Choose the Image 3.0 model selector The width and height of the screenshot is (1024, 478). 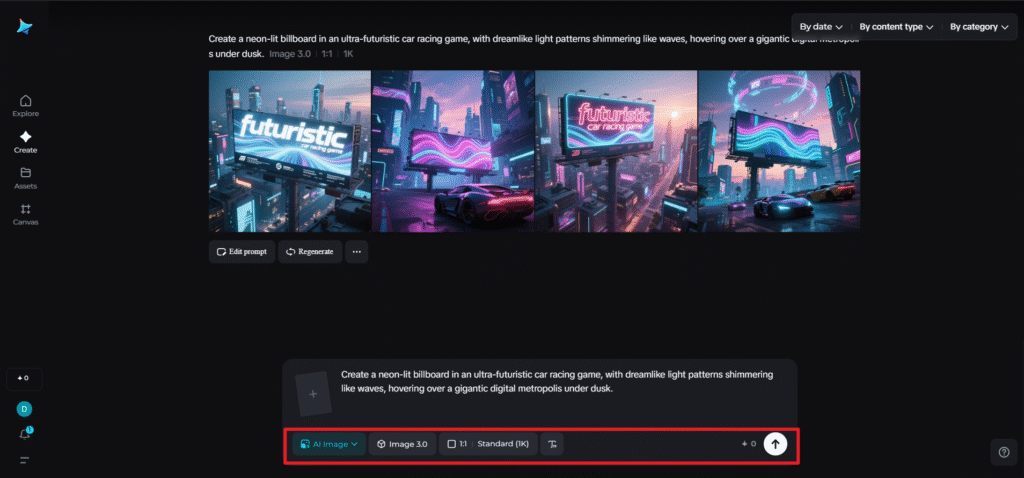402,444
